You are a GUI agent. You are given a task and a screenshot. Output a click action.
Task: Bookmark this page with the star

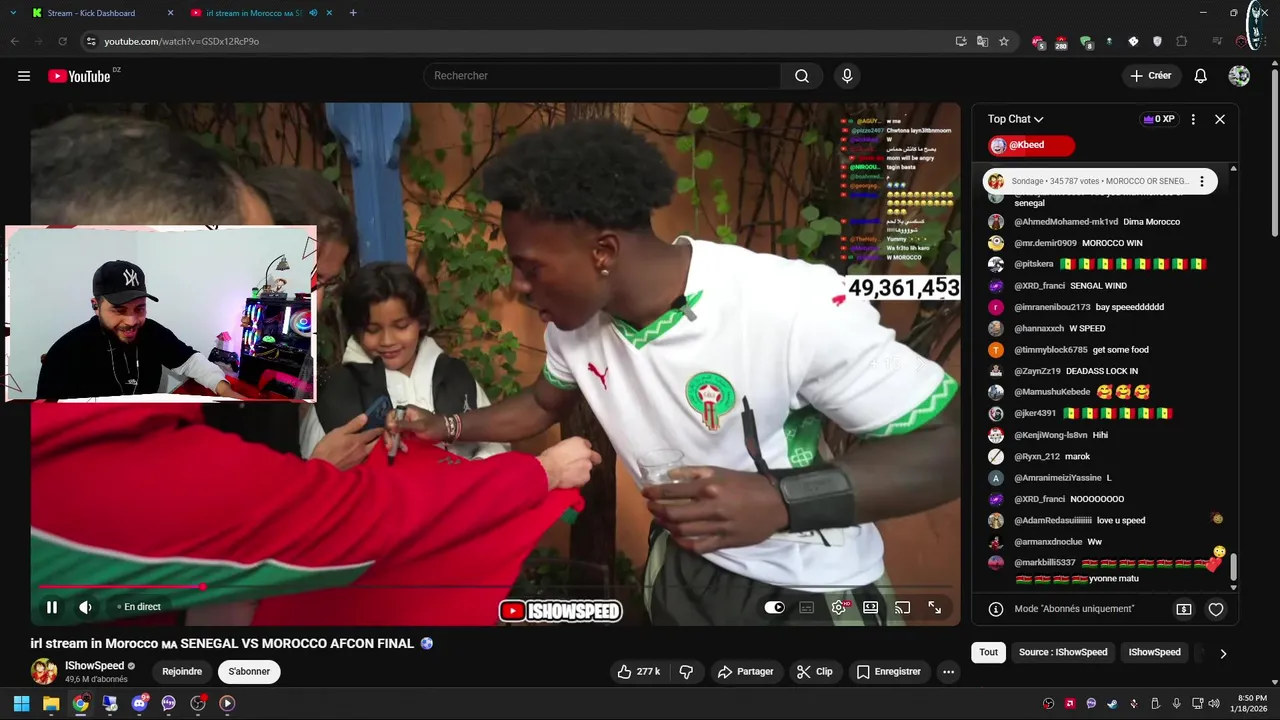(x=1004, y=41)
